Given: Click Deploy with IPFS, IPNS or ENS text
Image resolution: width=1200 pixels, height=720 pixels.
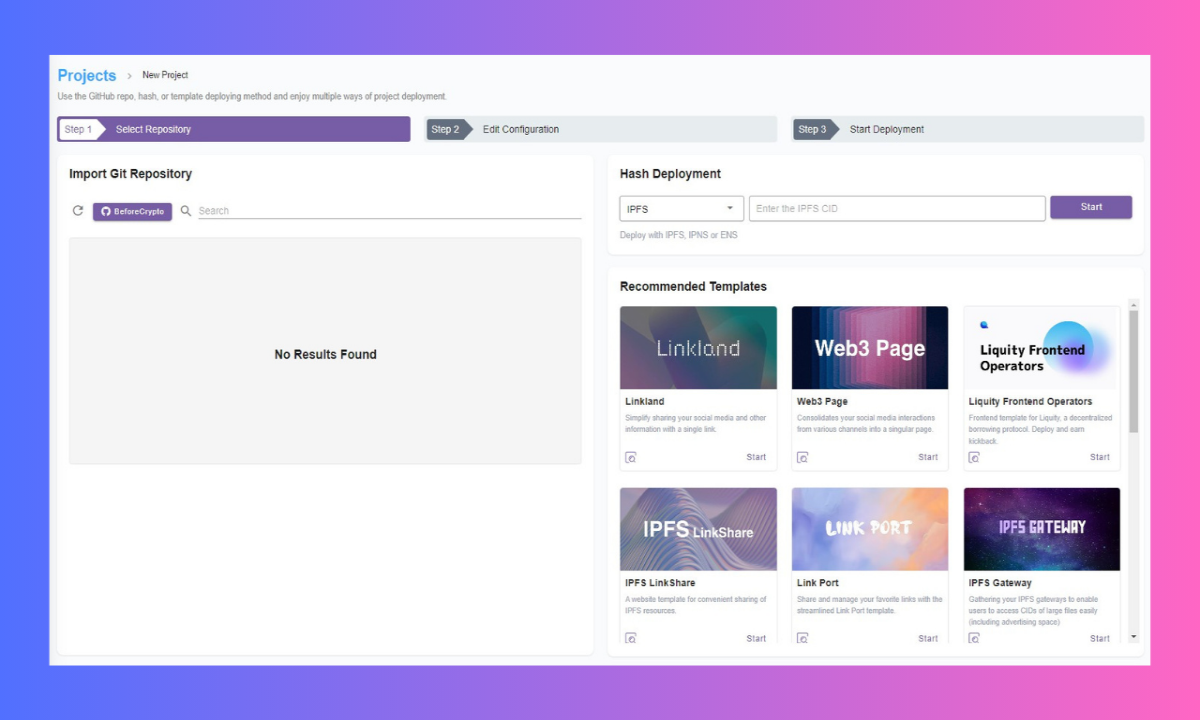Looking at the screenshot, I should [679, 235].
